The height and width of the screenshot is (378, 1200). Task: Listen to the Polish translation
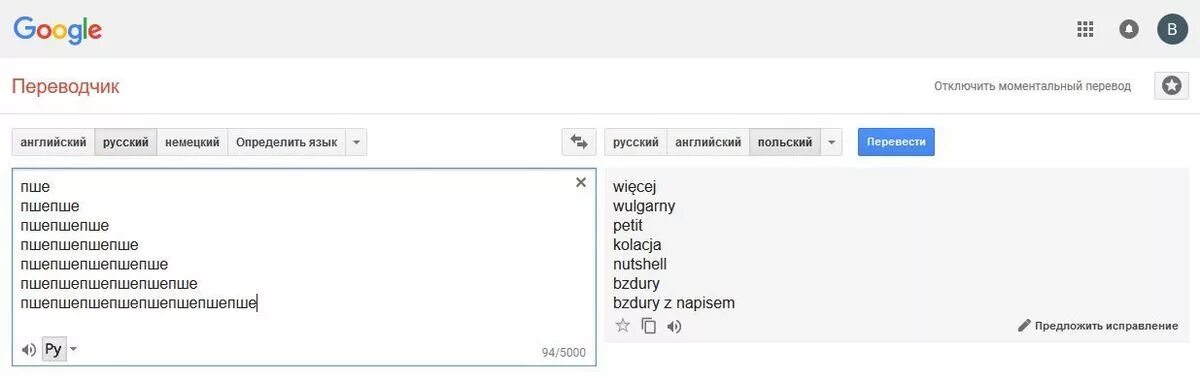point(674,325)
